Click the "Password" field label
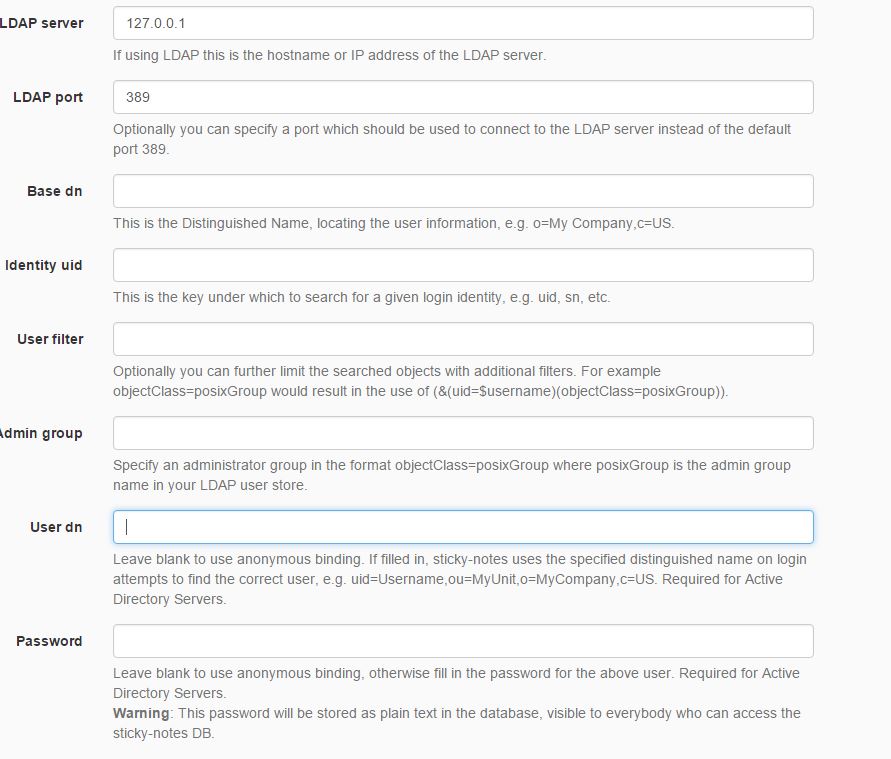 click(x=49, y=641)
